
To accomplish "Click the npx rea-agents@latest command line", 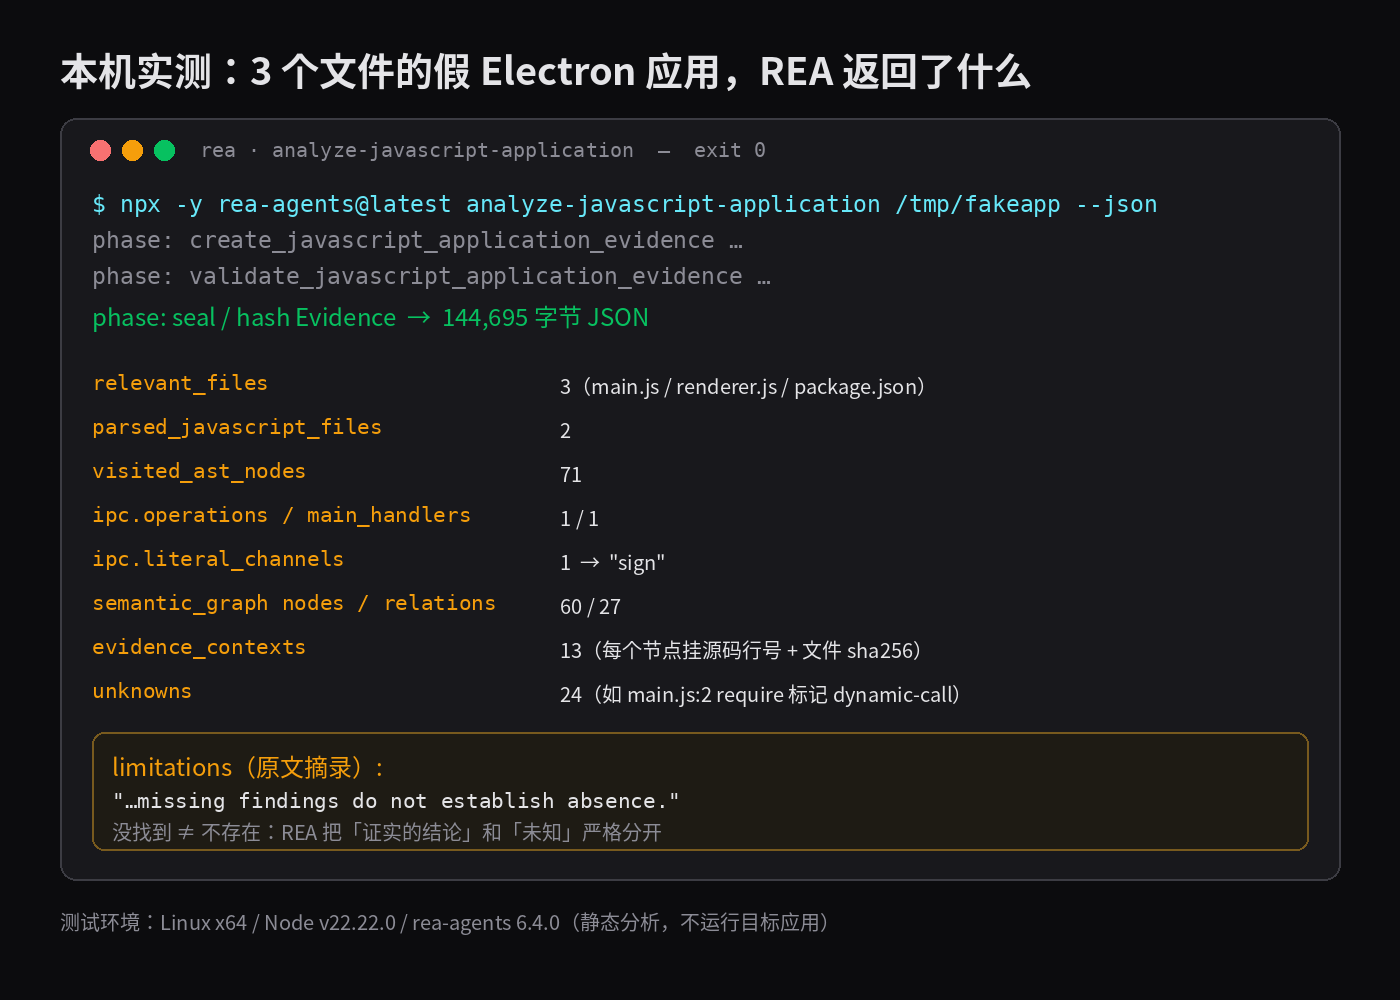I will [625, 204].
